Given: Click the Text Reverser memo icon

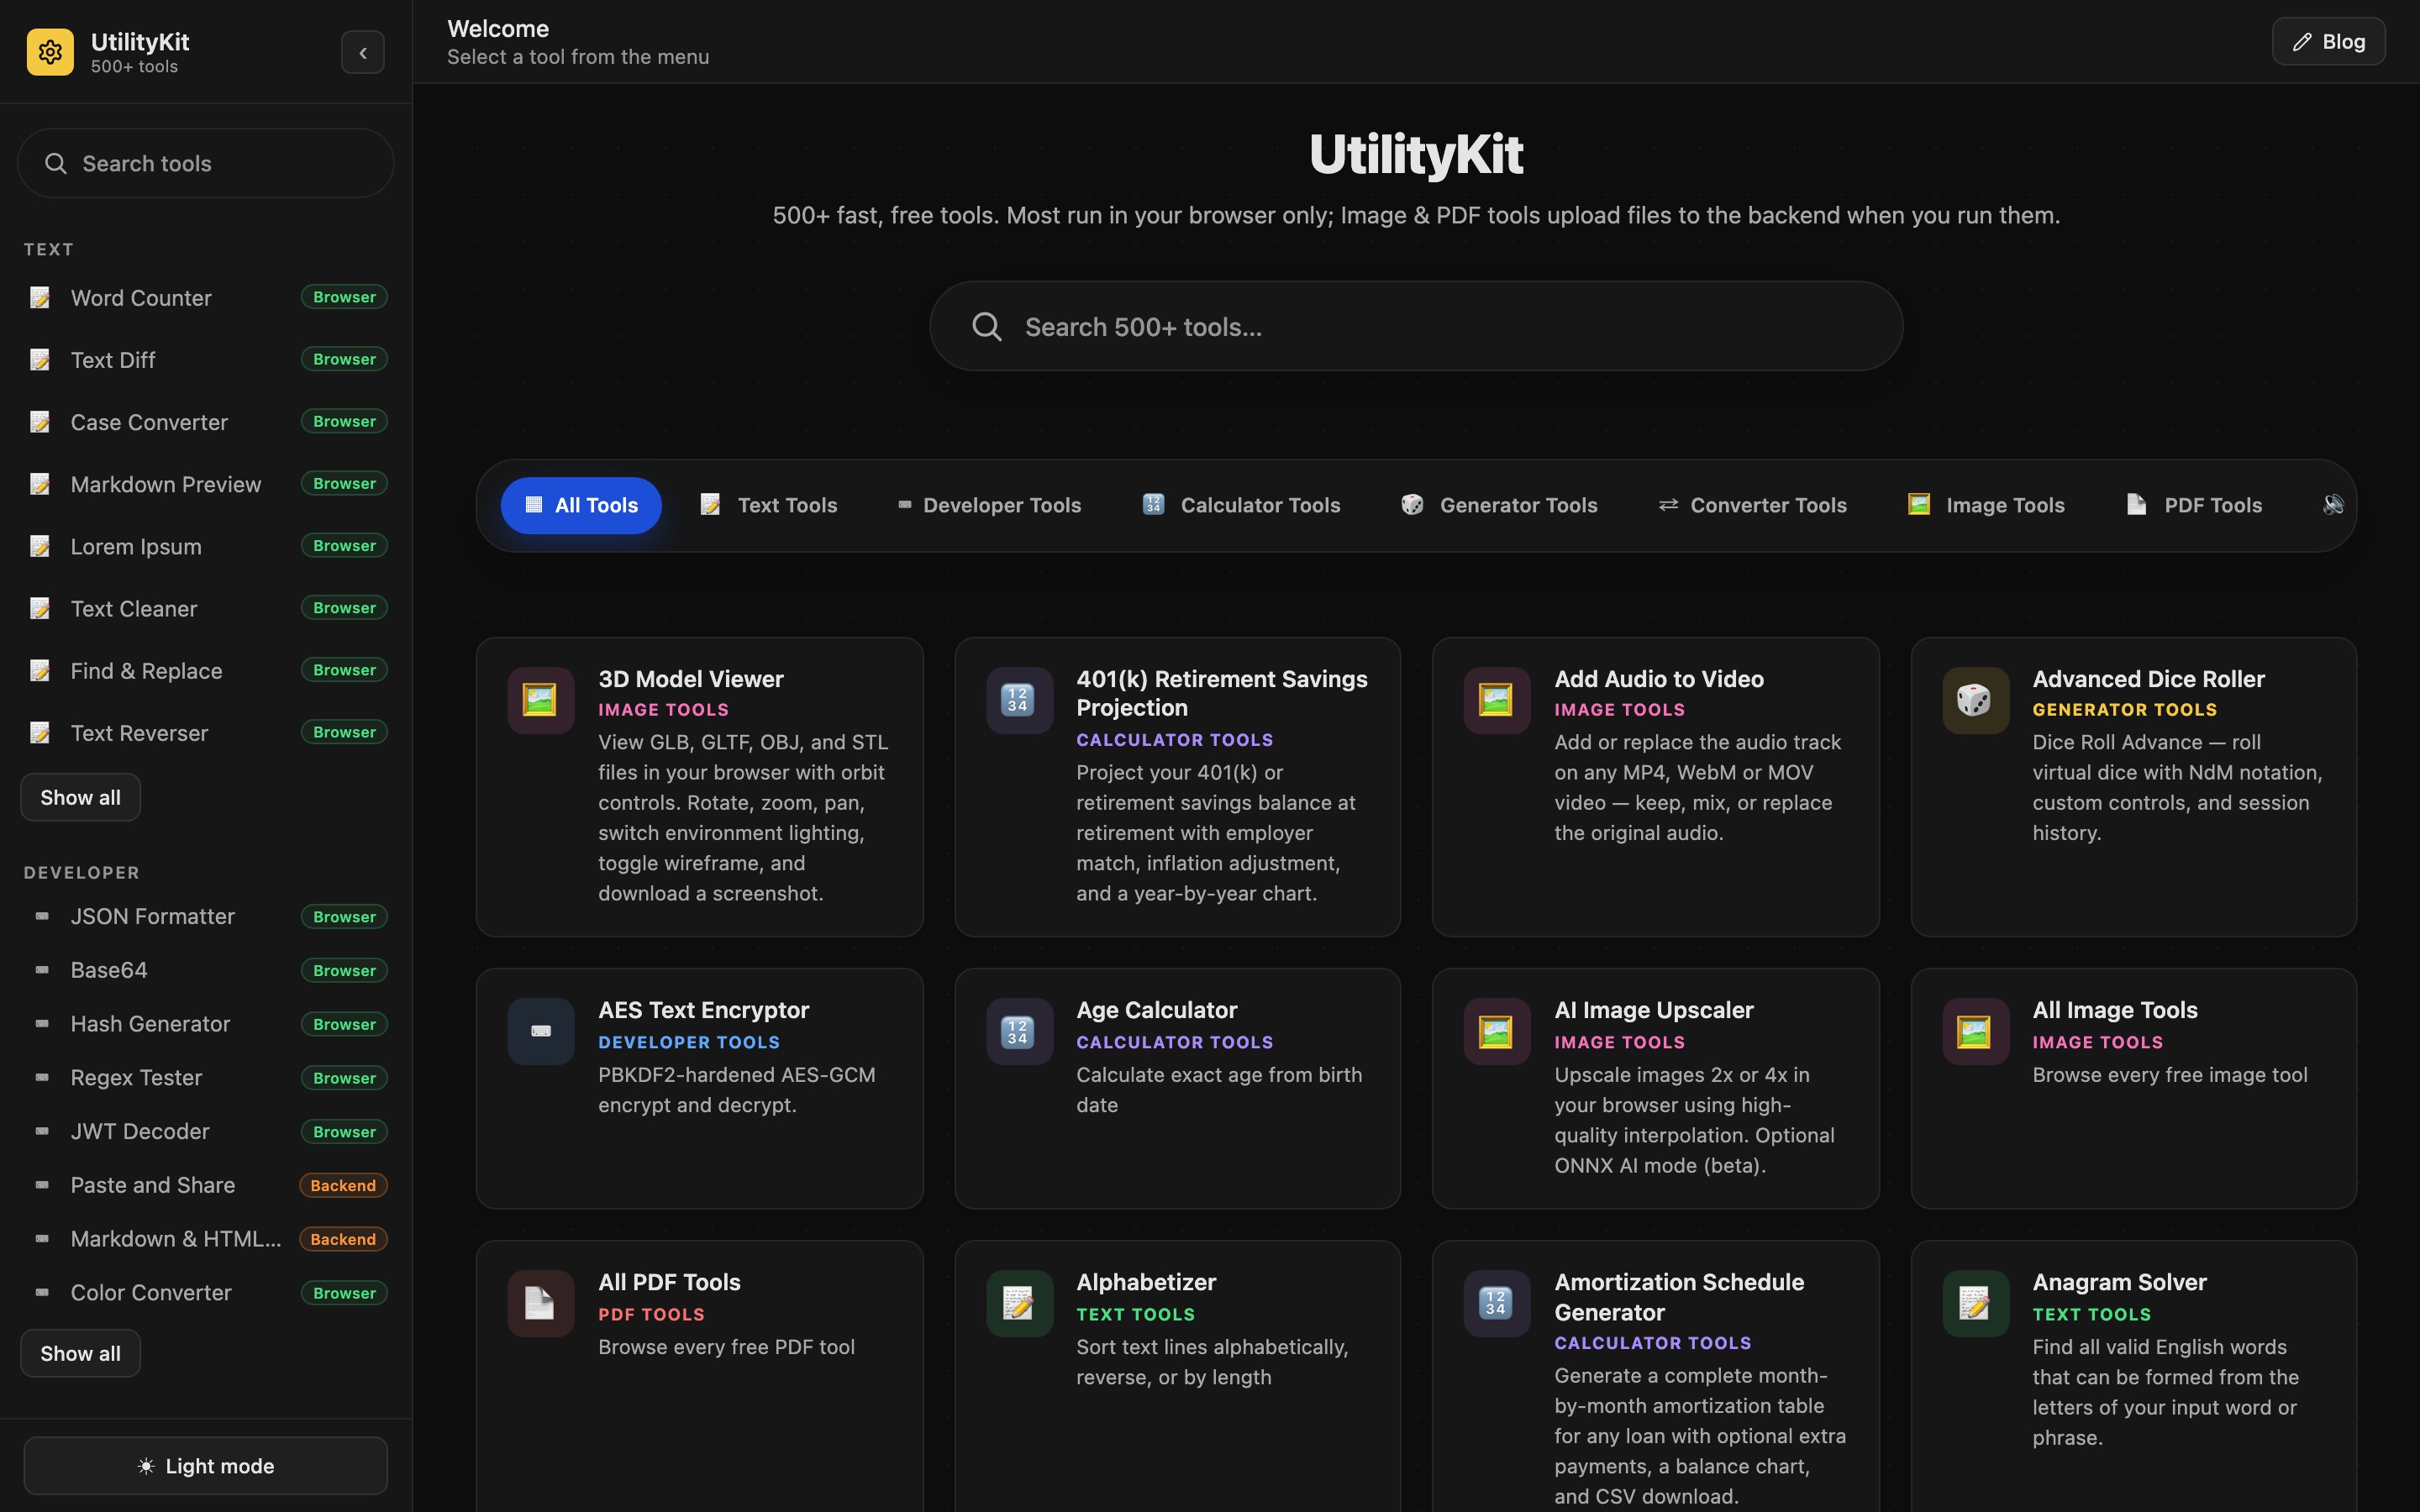Looking at the screenshot, I should [x=40, y=732].
